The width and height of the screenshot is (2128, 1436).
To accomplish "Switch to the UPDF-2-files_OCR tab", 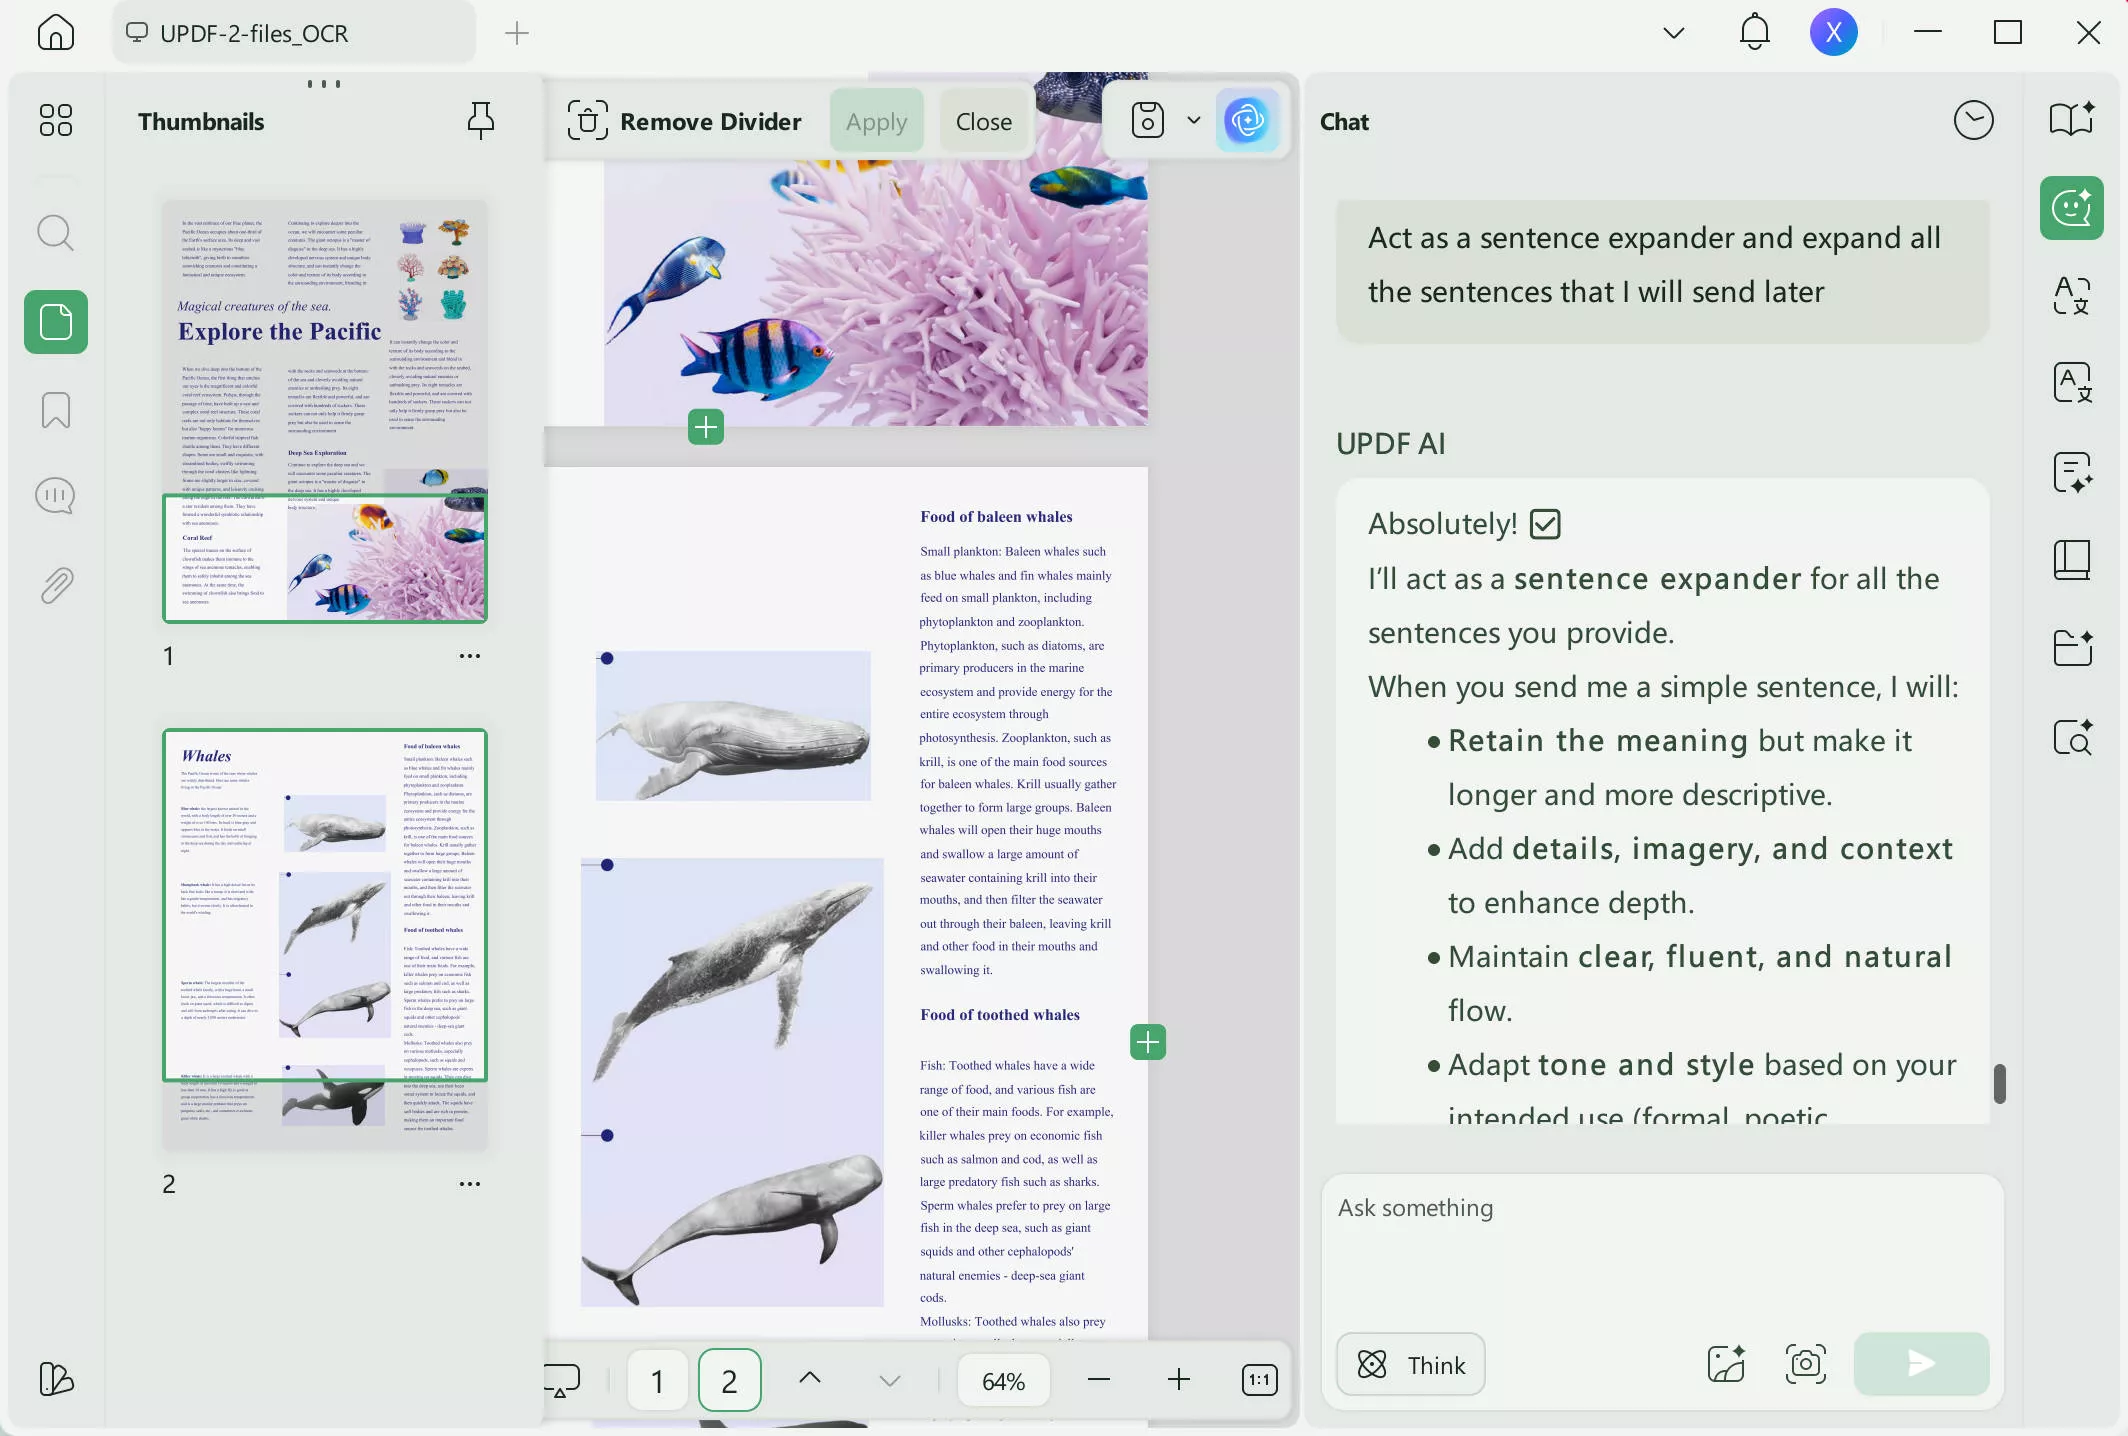I will (254, 33).
